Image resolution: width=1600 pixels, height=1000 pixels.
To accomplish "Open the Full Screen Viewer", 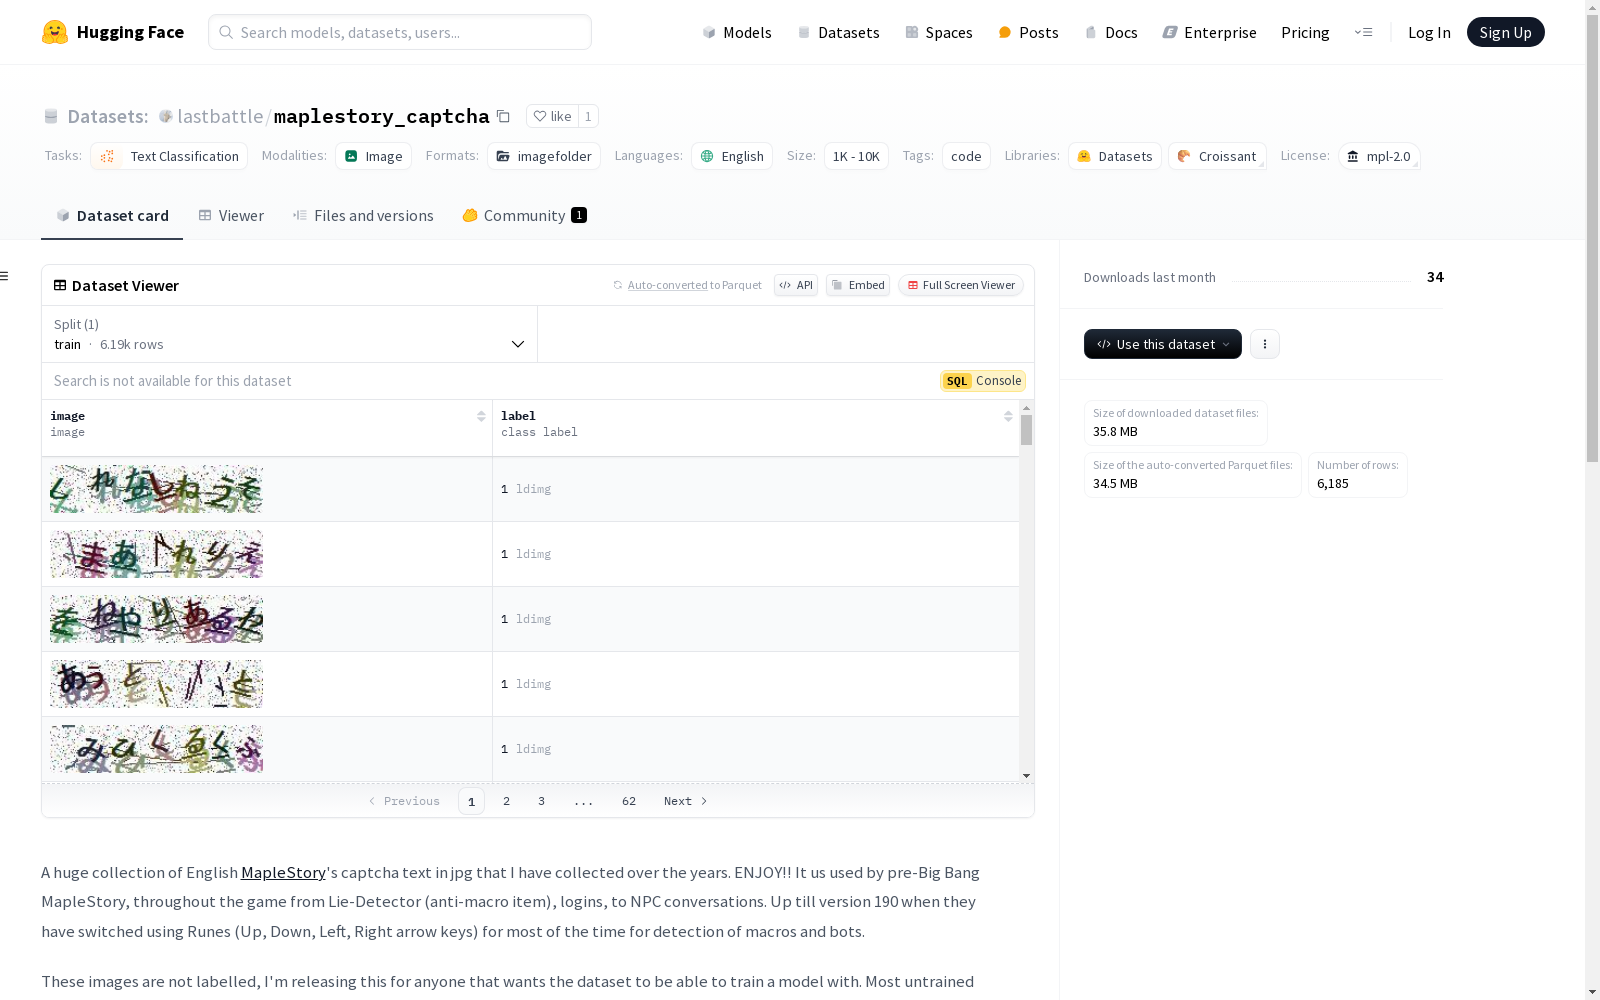I will tap(961, 285).
